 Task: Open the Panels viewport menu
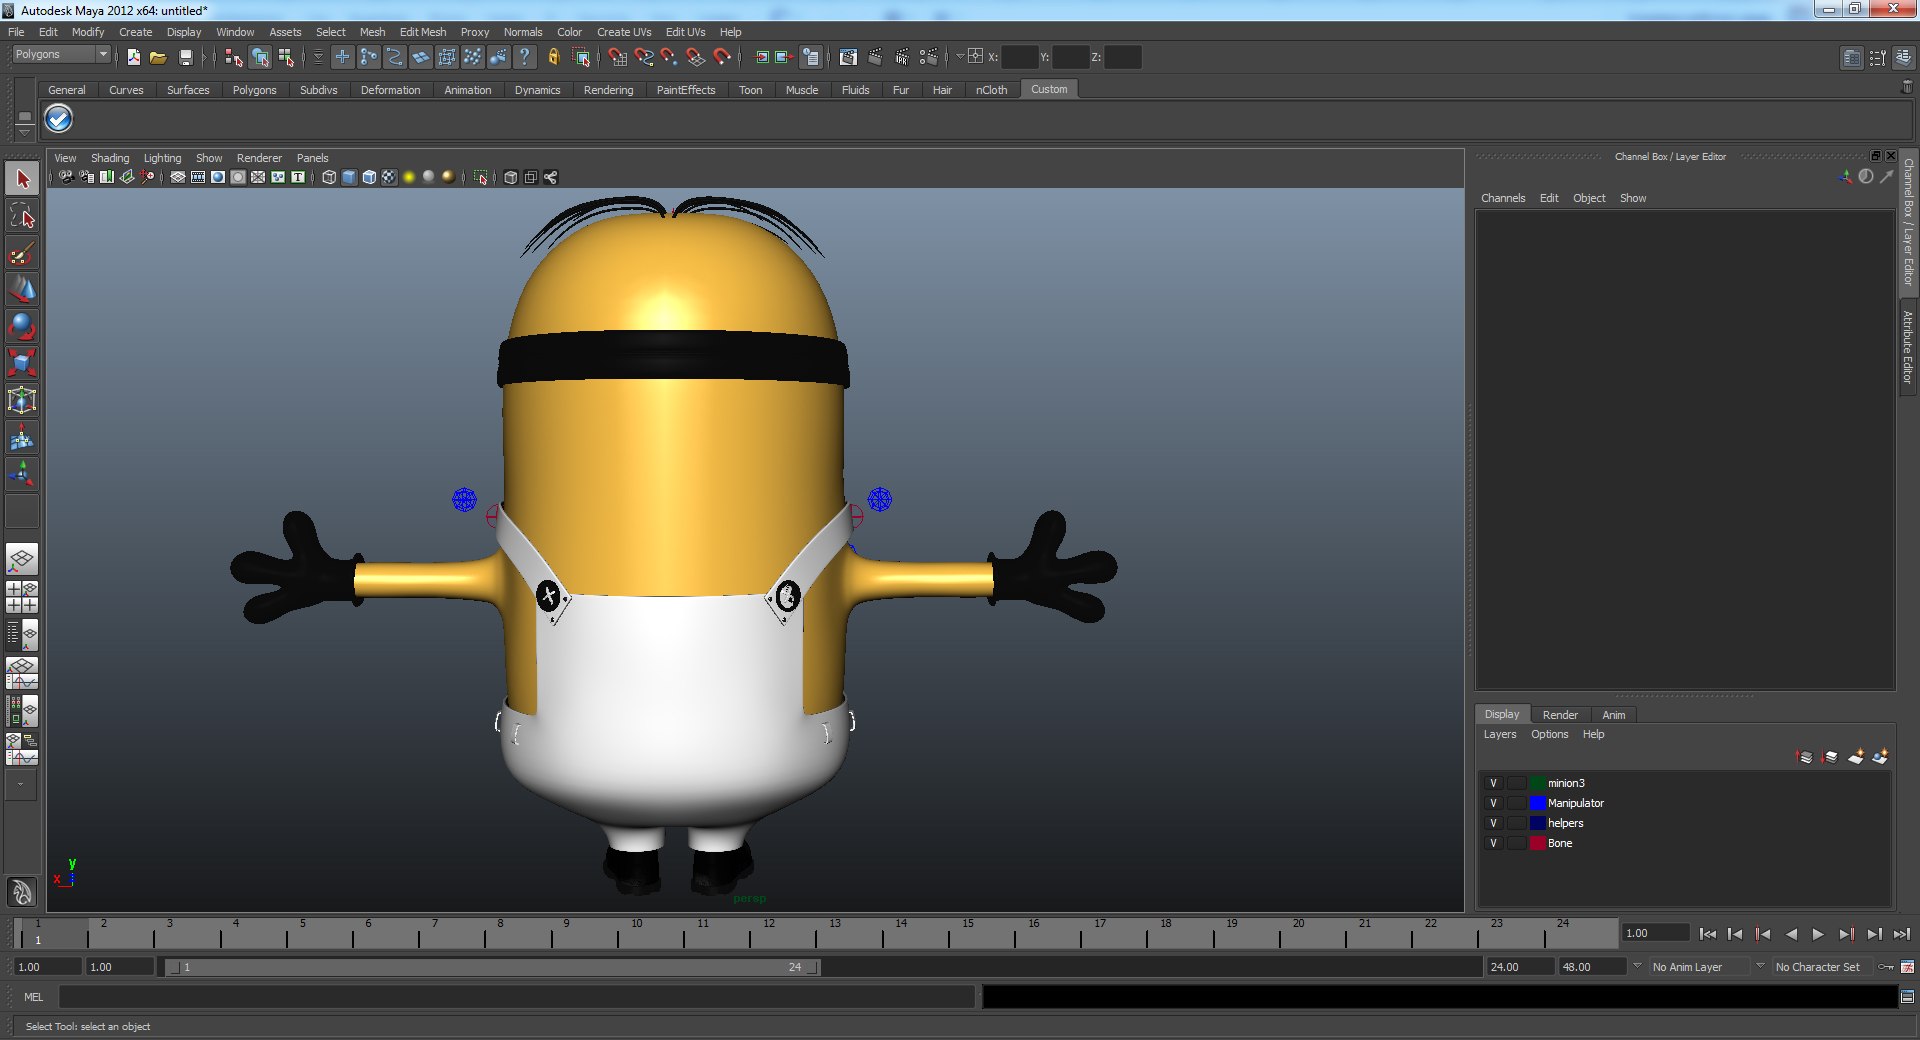coord(312,158)
